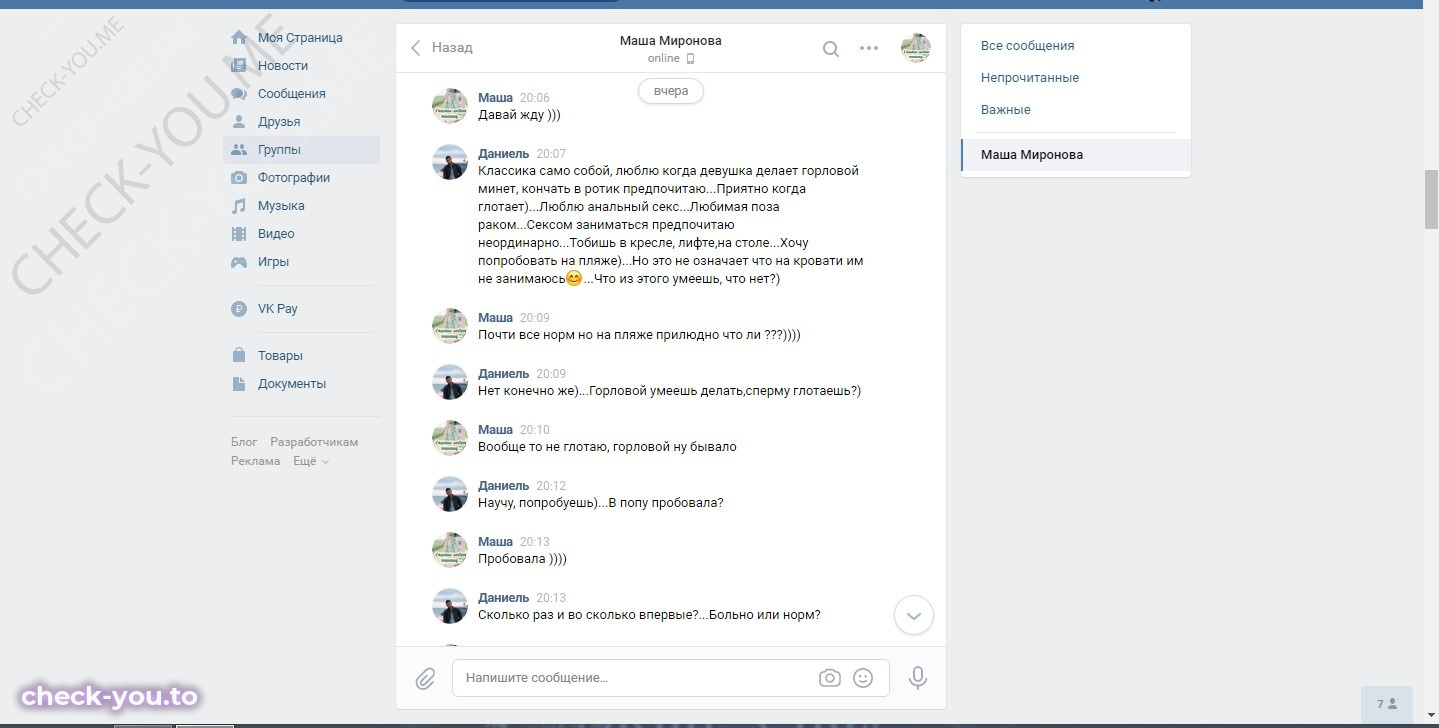
Task: Open the Товары shopping bag icon
Action: point(239,356)
